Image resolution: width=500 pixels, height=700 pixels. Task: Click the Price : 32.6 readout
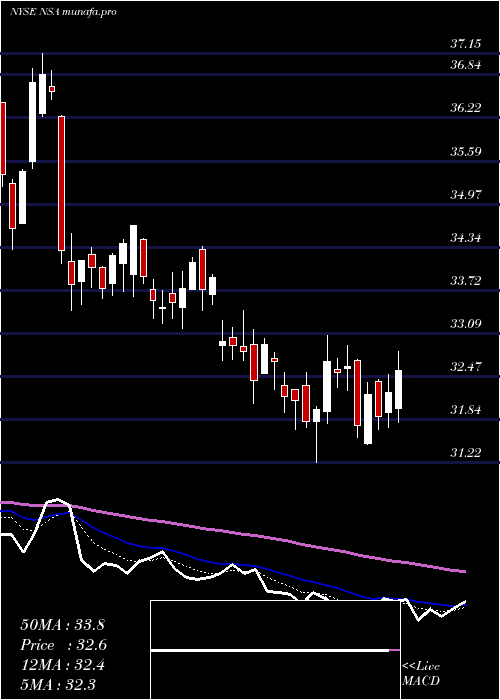[x=64, y=645]
